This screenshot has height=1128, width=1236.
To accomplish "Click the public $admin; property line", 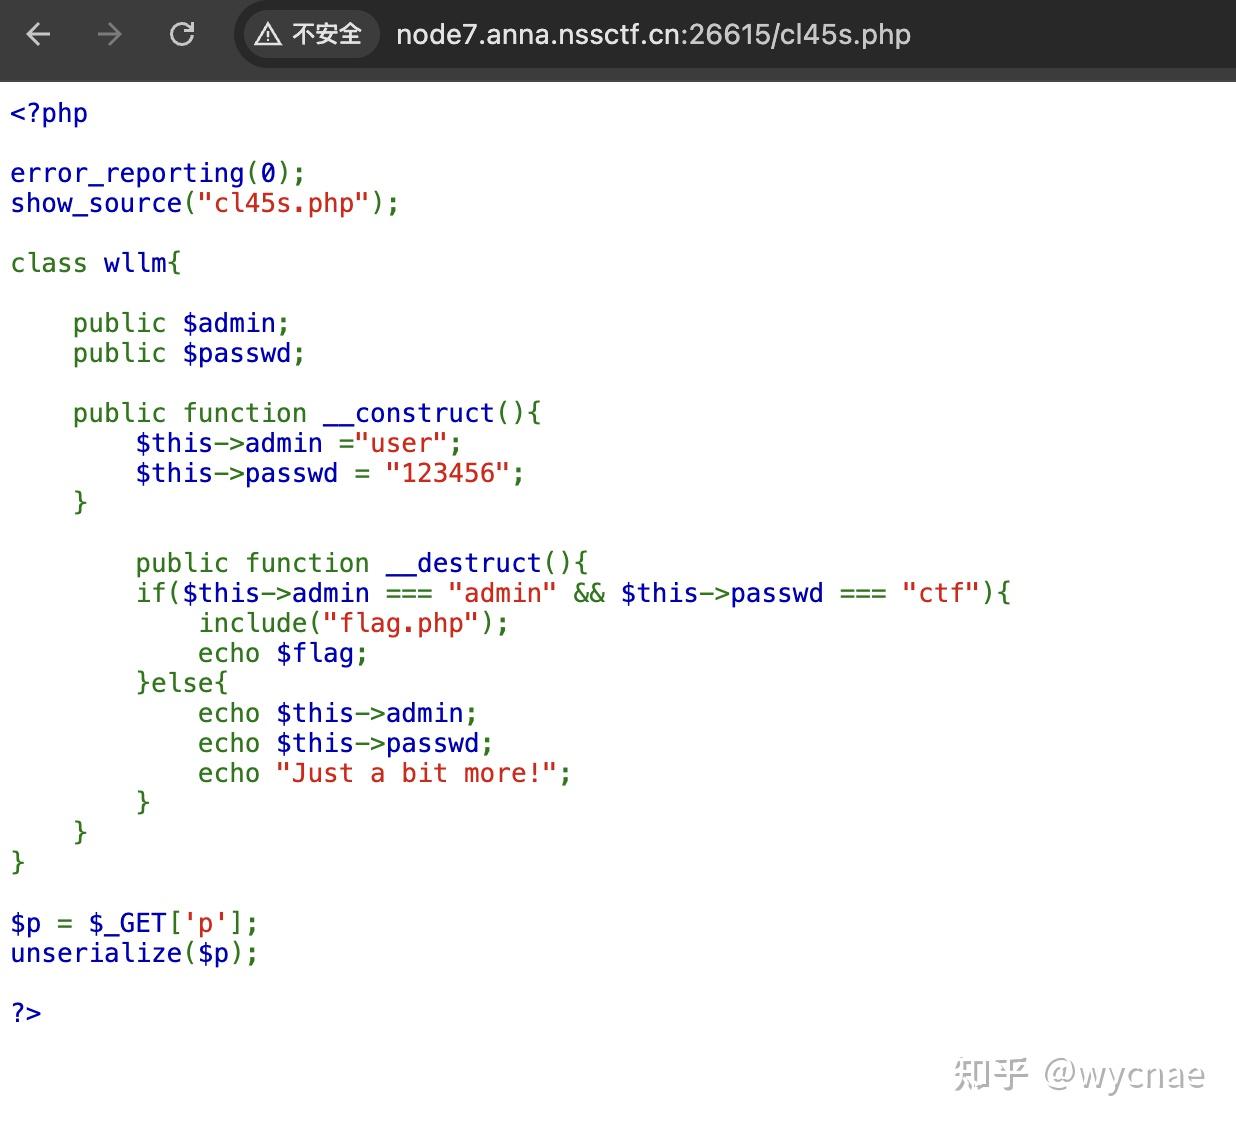I will (181, 323).
